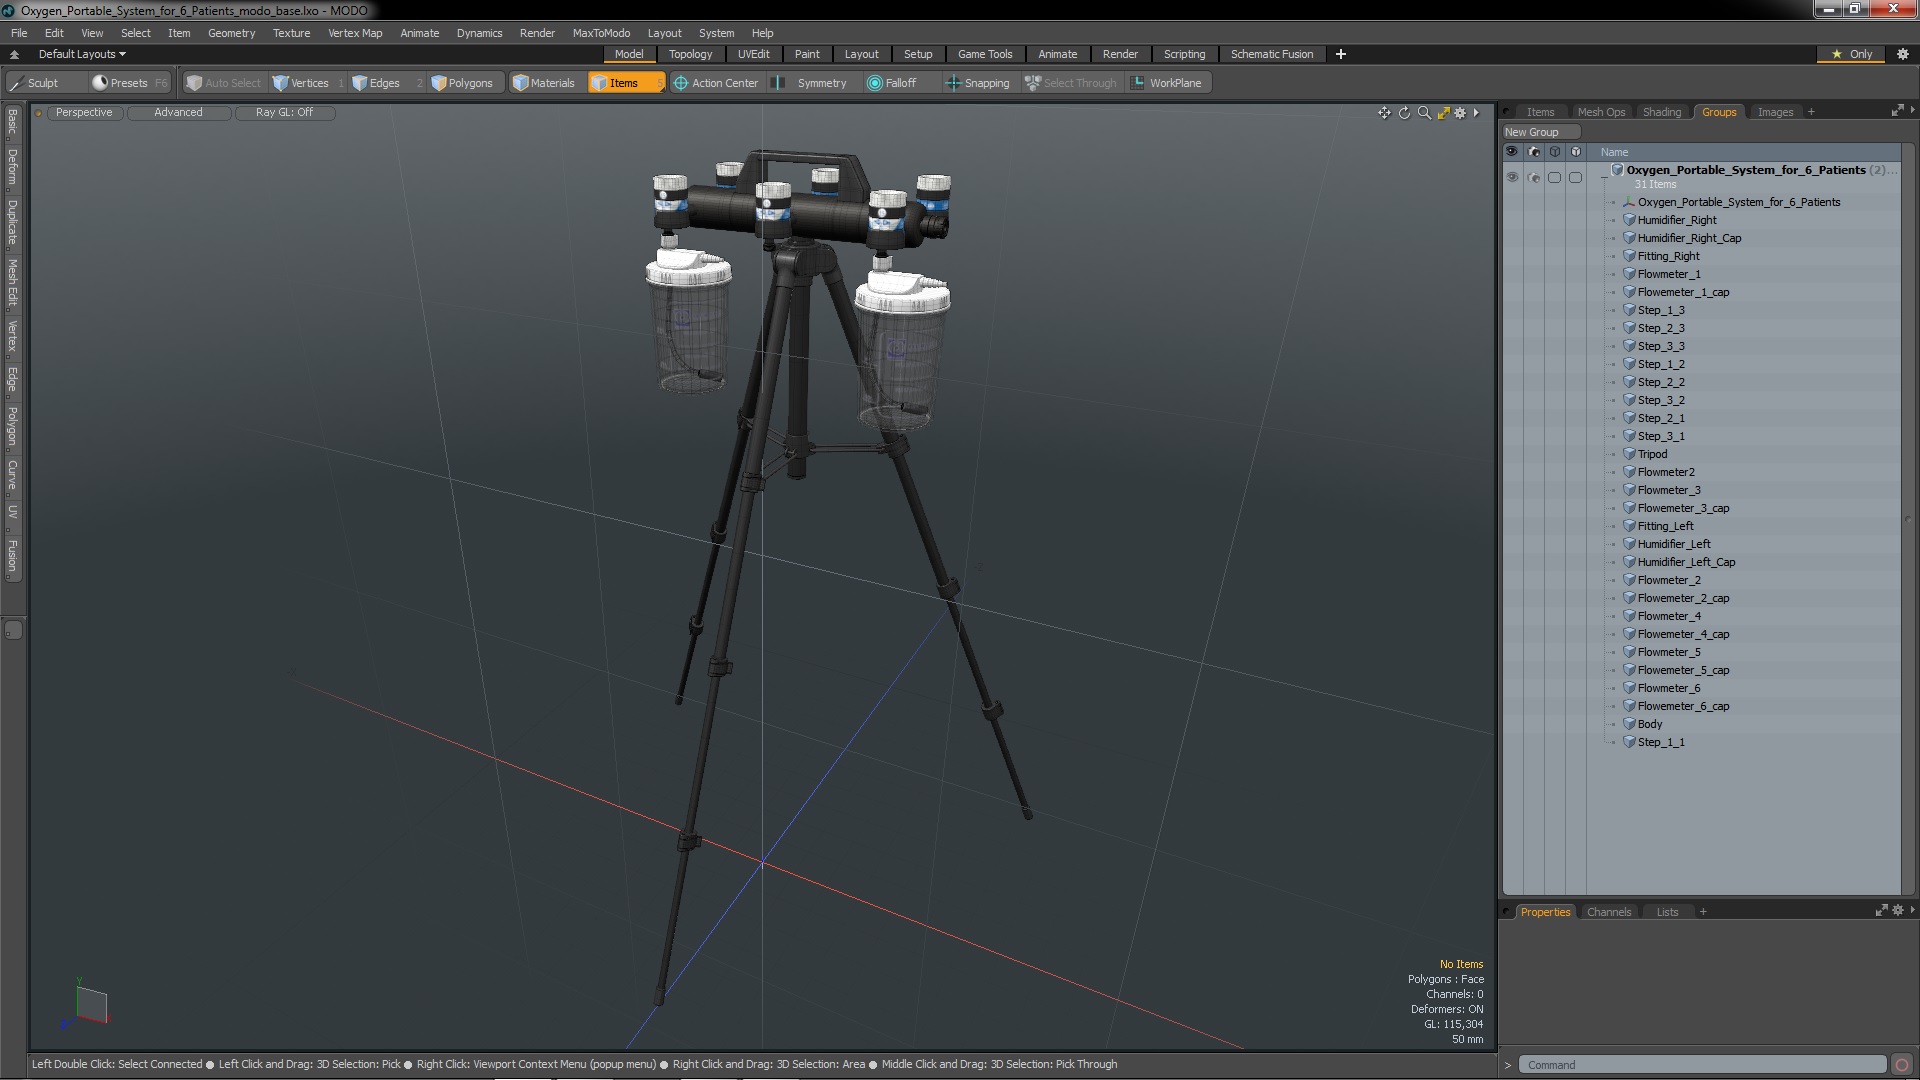
Task: Expand the Body item
Action: click(1613, 724)
